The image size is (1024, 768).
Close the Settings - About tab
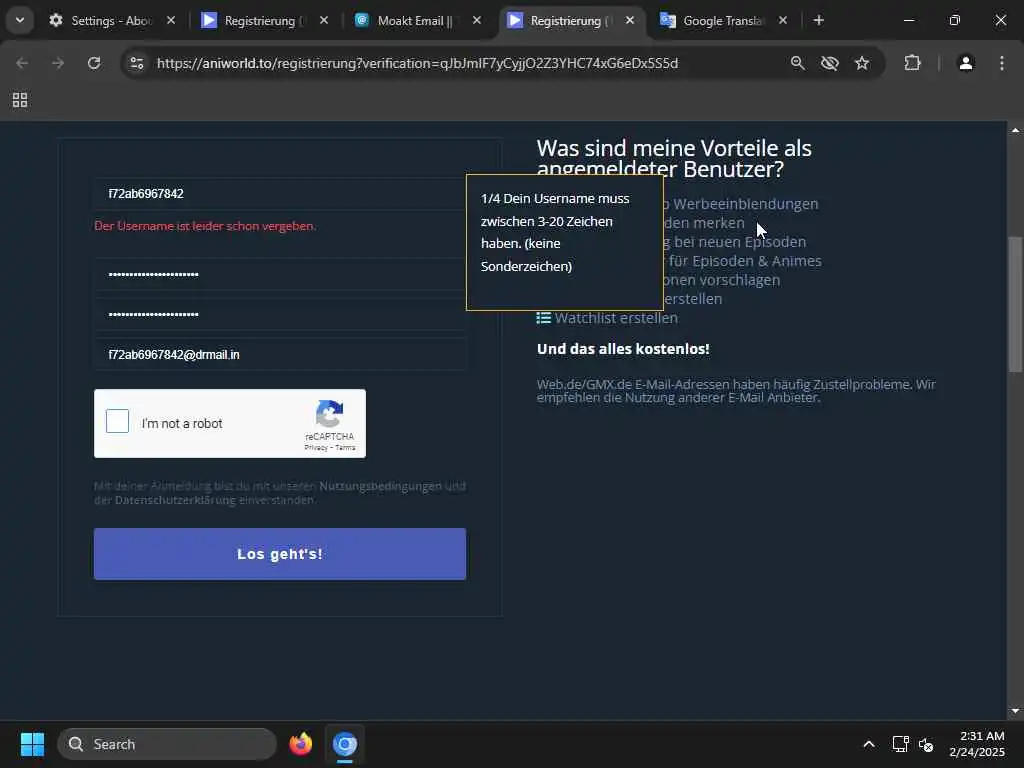170,21
